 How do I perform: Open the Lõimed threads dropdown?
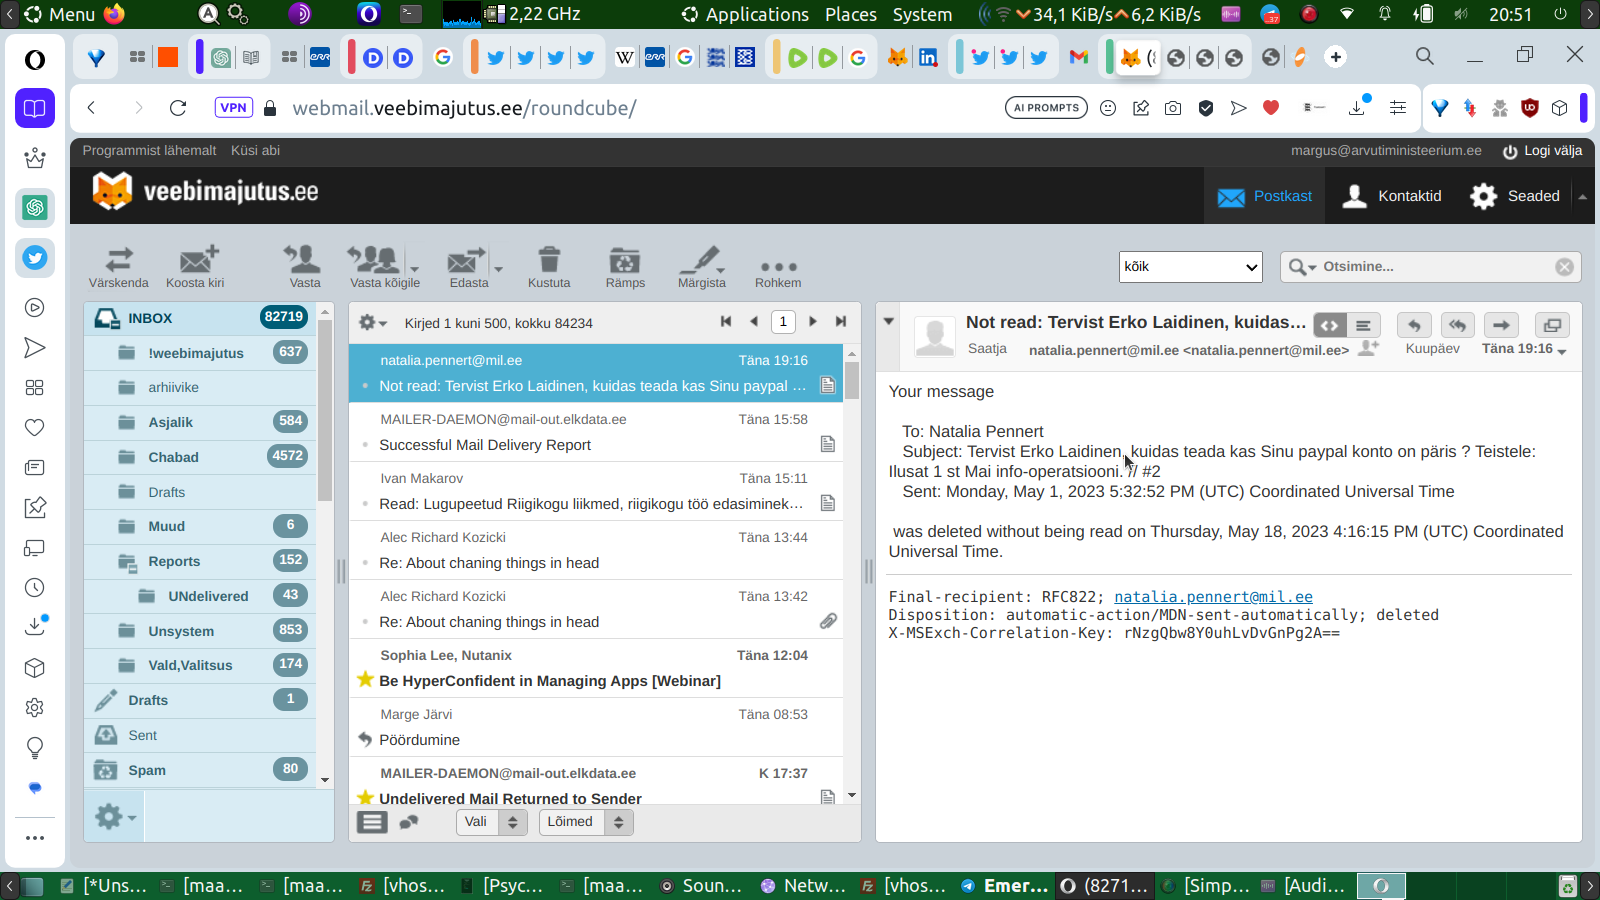586,822
